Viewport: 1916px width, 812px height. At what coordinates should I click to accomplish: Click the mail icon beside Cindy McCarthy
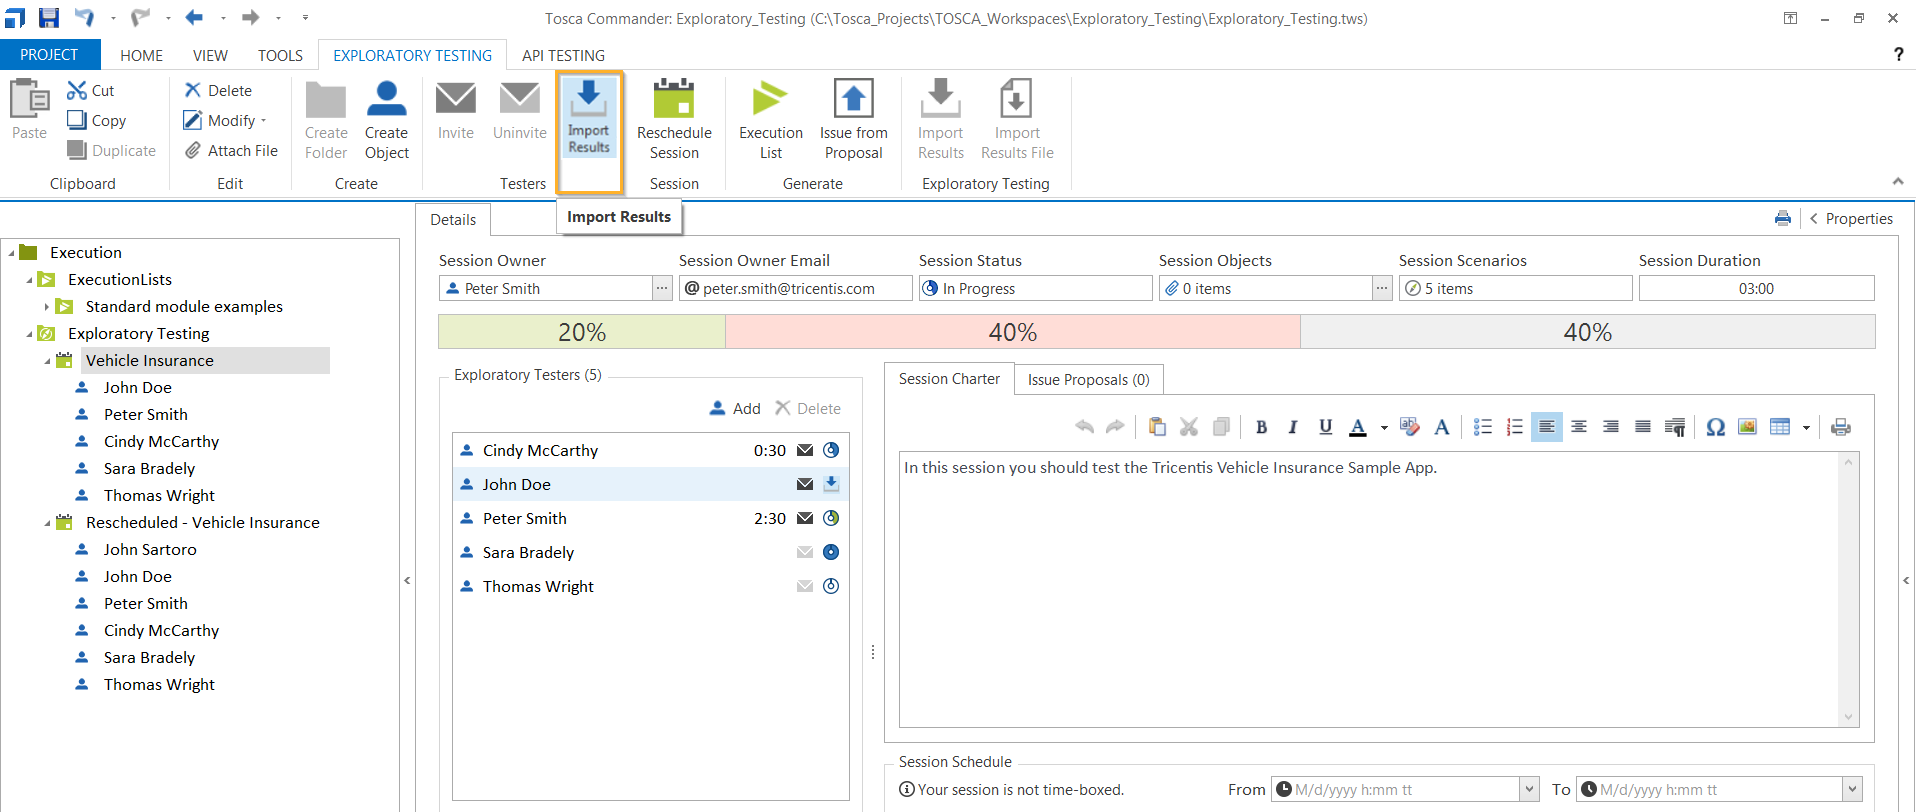click(x=804, y=451)
